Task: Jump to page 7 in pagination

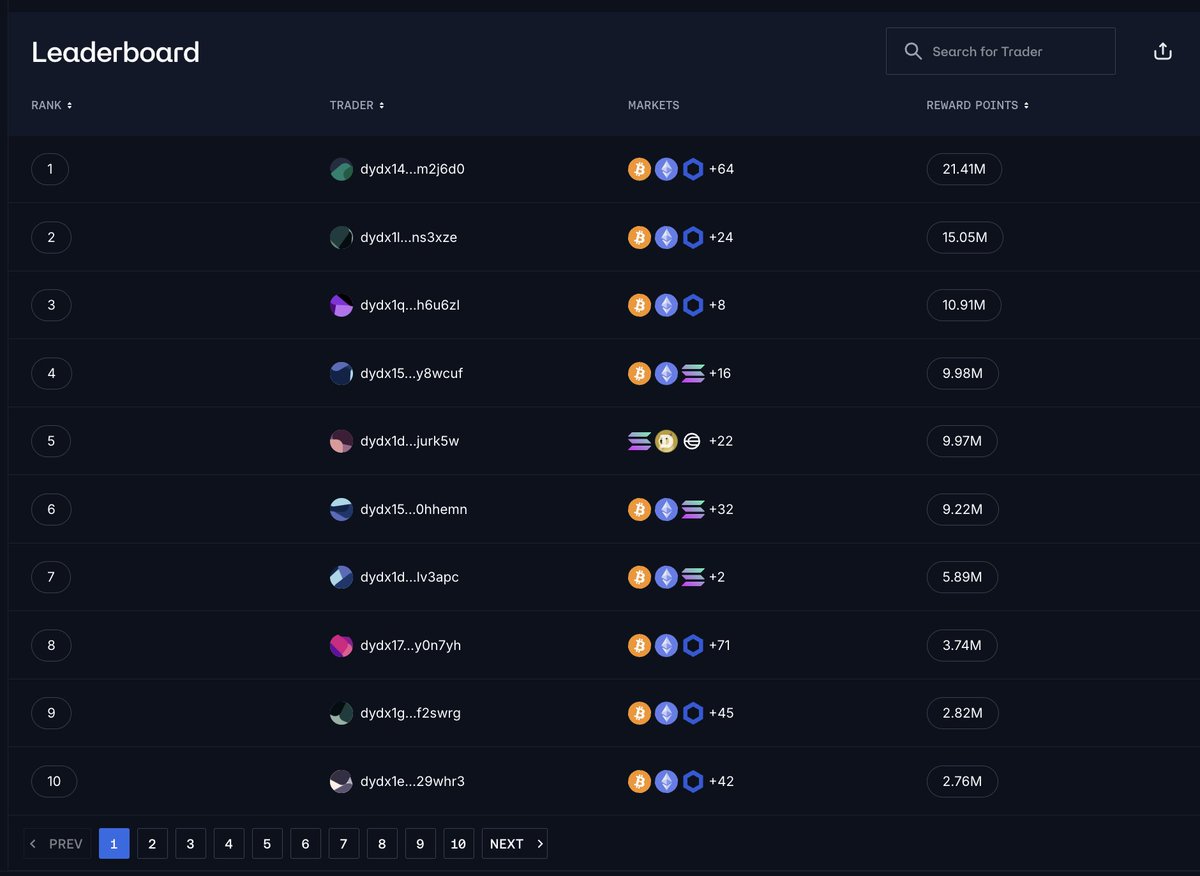Action: (x=343, y=844)
